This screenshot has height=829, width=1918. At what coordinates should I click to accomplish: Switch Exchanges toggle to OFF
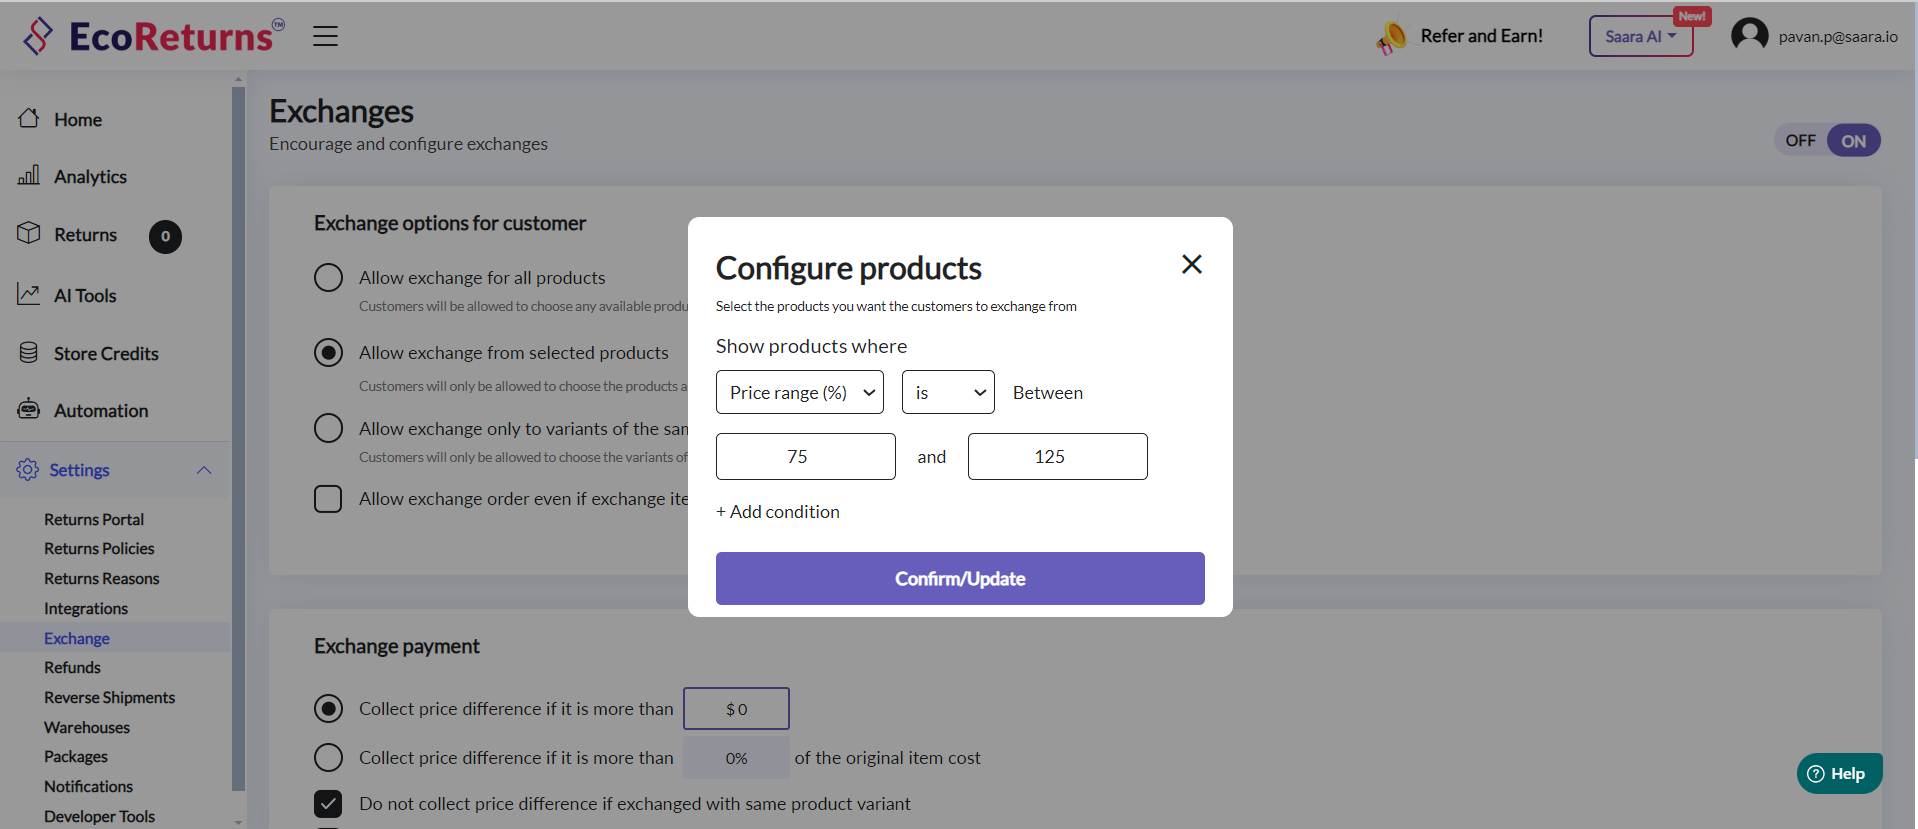[x=1800, y=141]
